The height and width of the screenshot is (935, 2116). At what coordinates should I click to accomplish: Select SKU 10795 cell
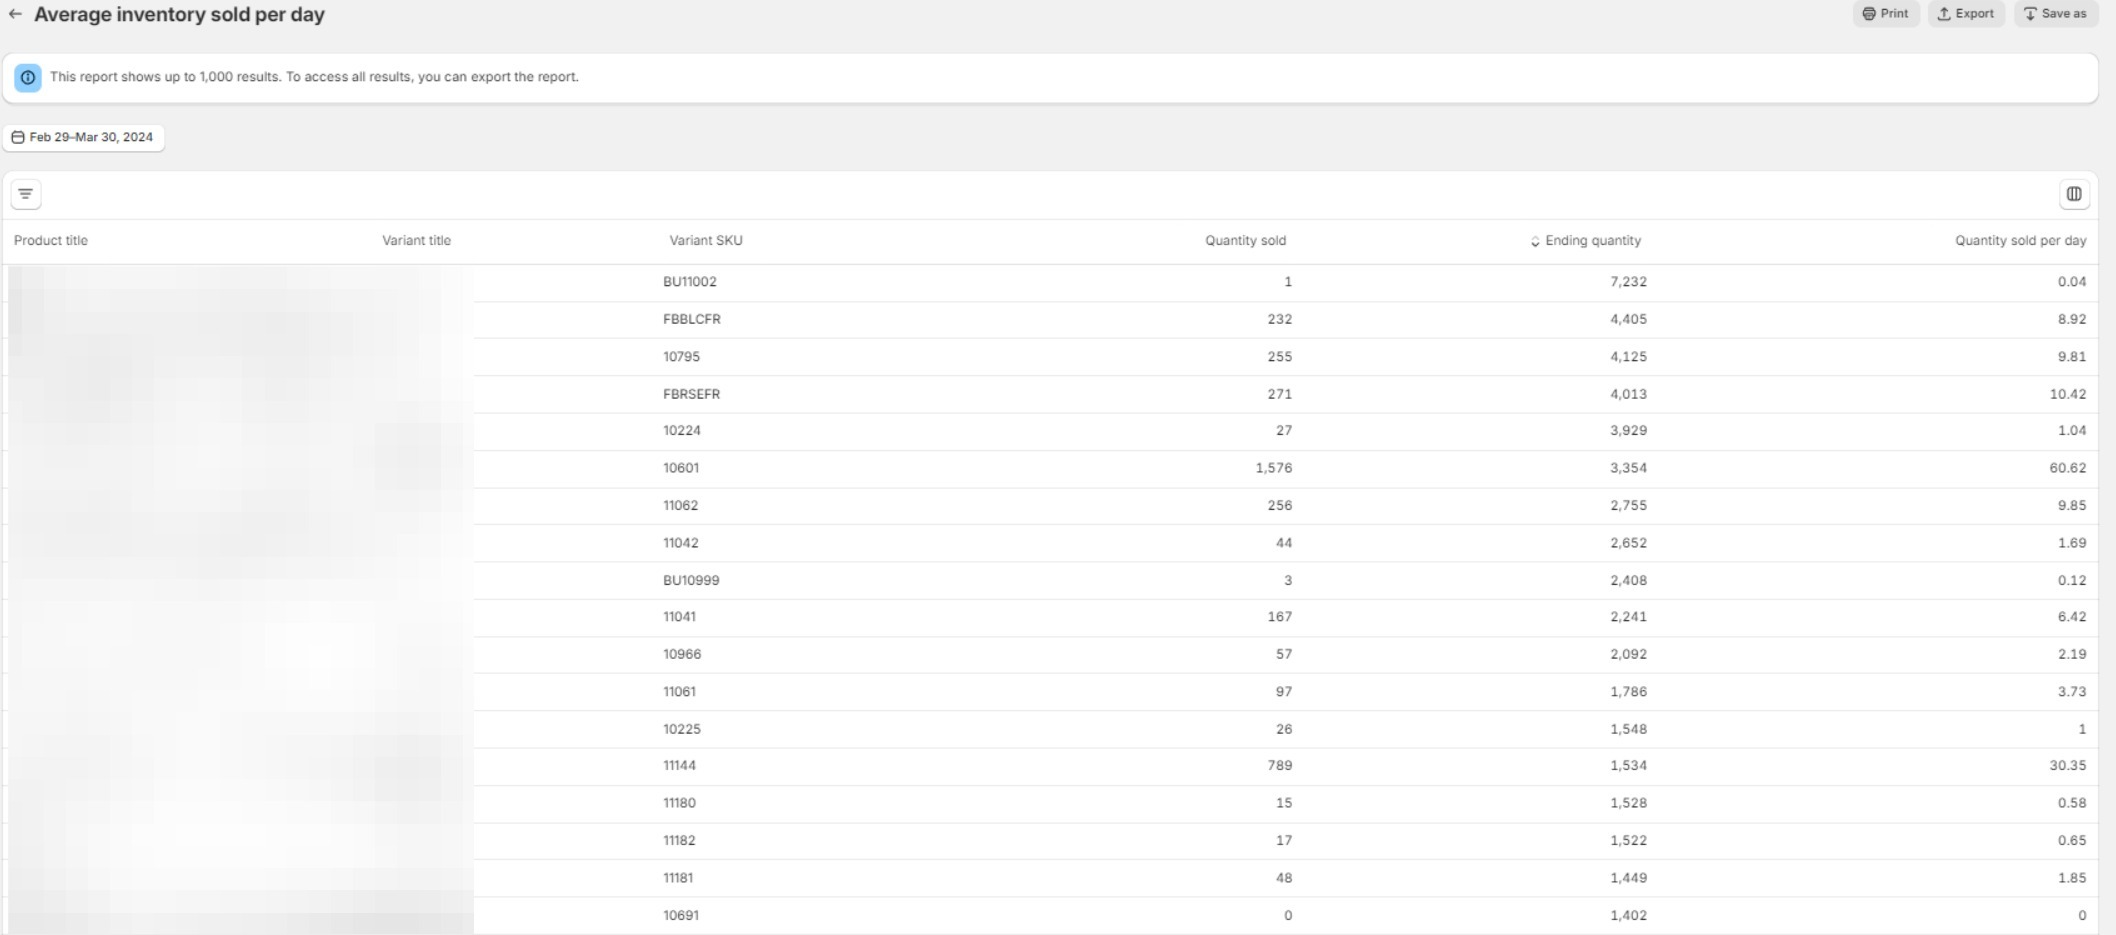[682, 357]
